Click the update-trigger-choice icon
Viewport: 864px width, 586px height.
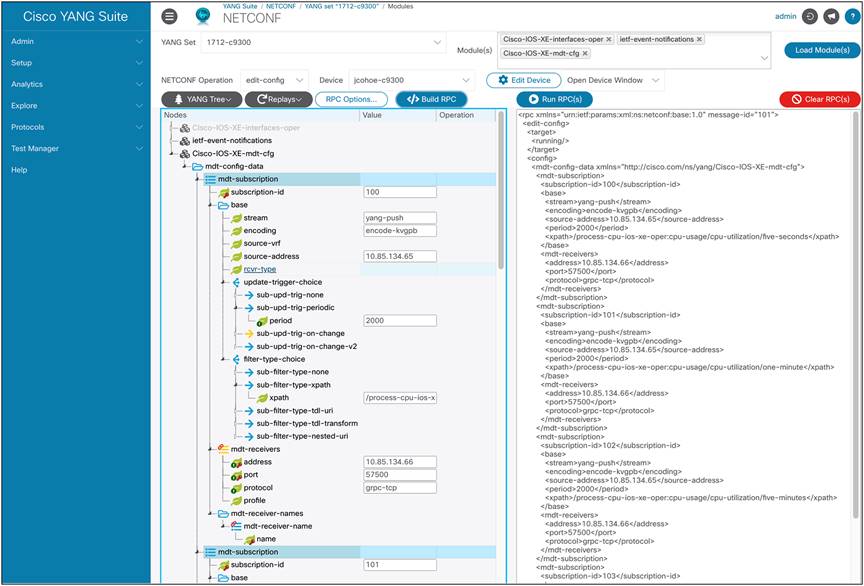[x=236, y=282]
